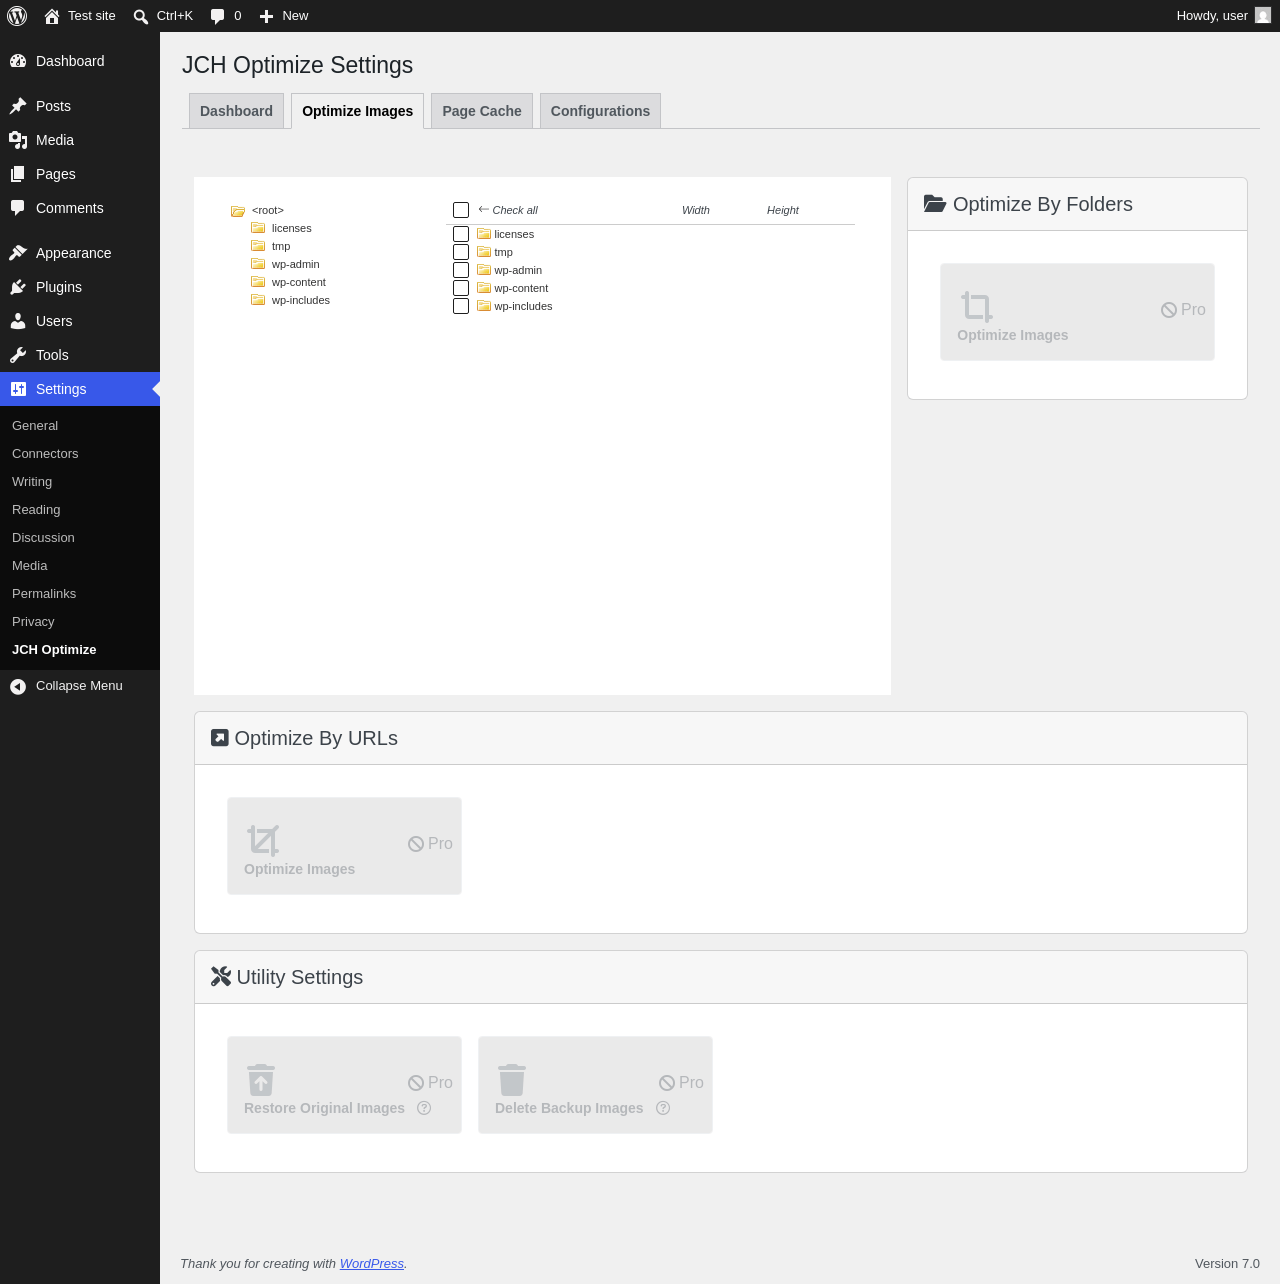Check the tmp folder checkbox
The height and width of the screenshot is (1284, 1280).
coord(461,252)
